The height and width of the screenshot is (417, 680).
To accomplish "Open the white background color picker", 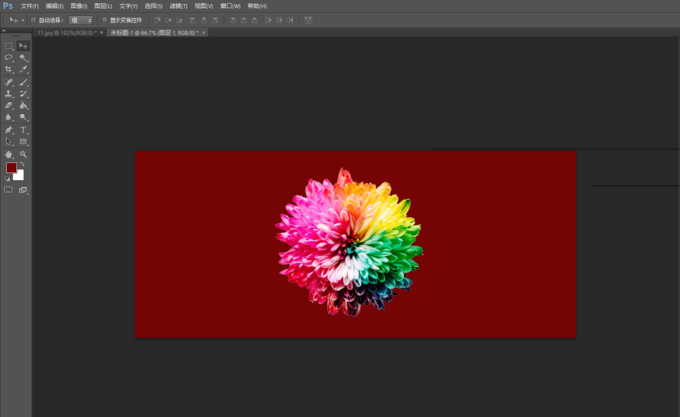I will (x=20, y=177).
